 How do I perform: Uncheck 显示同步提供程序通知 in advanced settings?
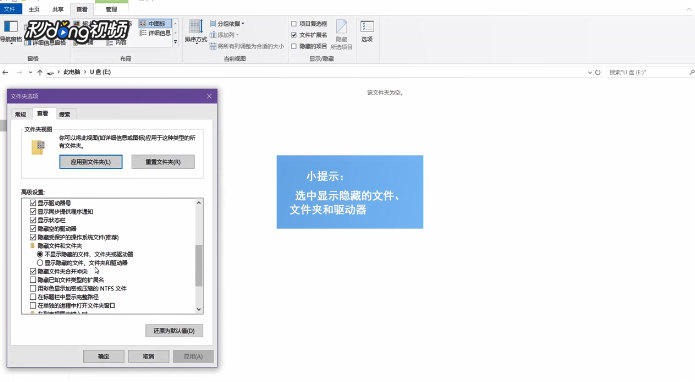(33, 211)
